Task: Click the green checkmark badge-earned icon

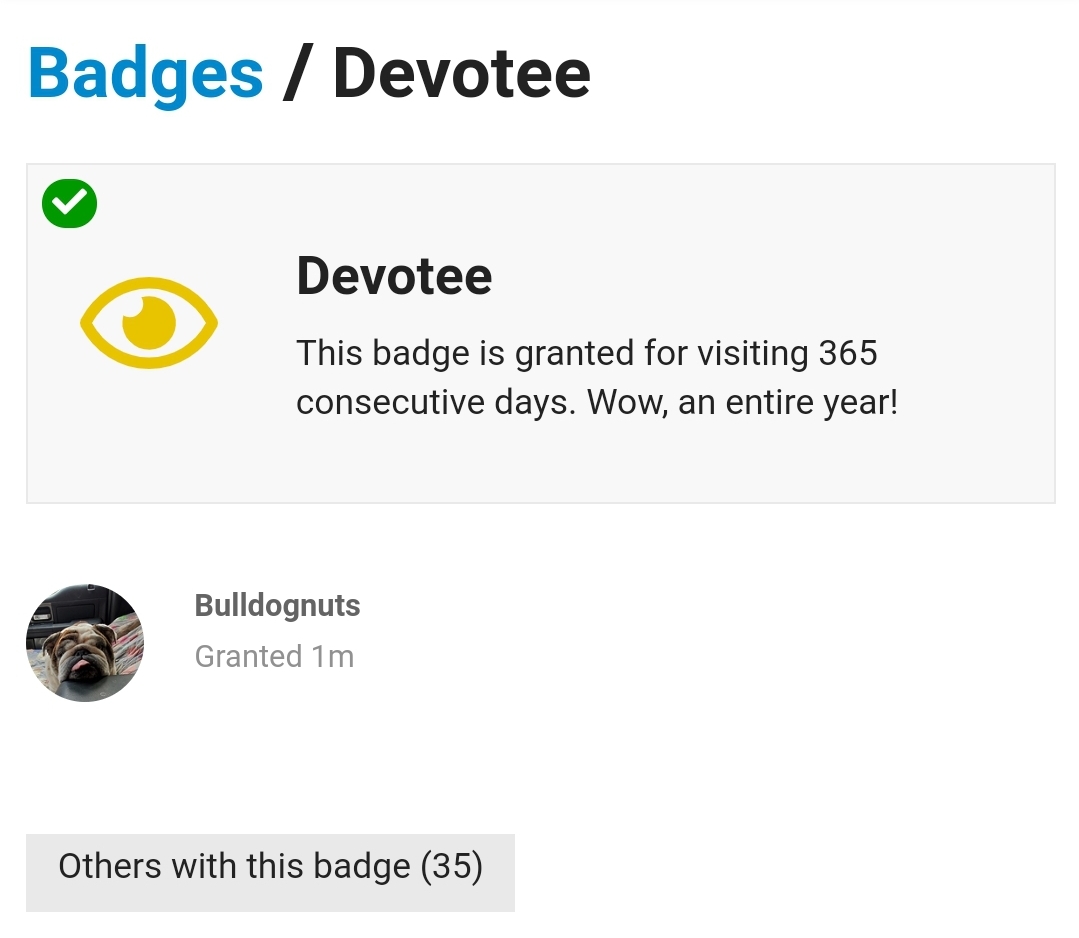Action: pyautogui.click(x=70, y=203)
